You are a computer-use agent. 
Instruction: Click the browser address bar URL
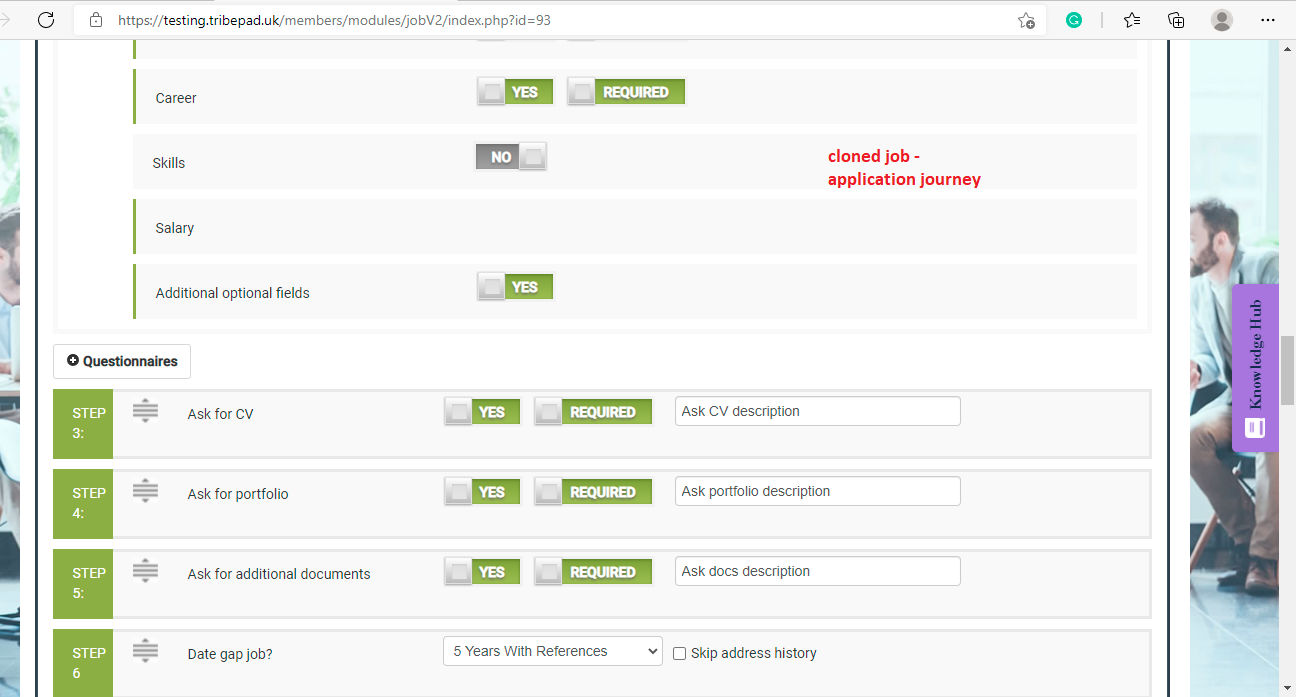pyautogui.click(x=334, y=20)
